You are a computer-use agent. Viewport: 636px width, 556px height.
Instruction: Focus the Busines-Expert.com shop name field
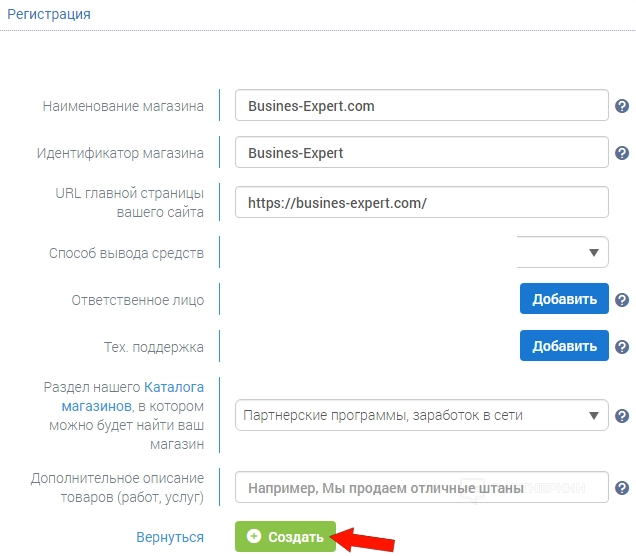pyautogui.click(x=421, y=105)
